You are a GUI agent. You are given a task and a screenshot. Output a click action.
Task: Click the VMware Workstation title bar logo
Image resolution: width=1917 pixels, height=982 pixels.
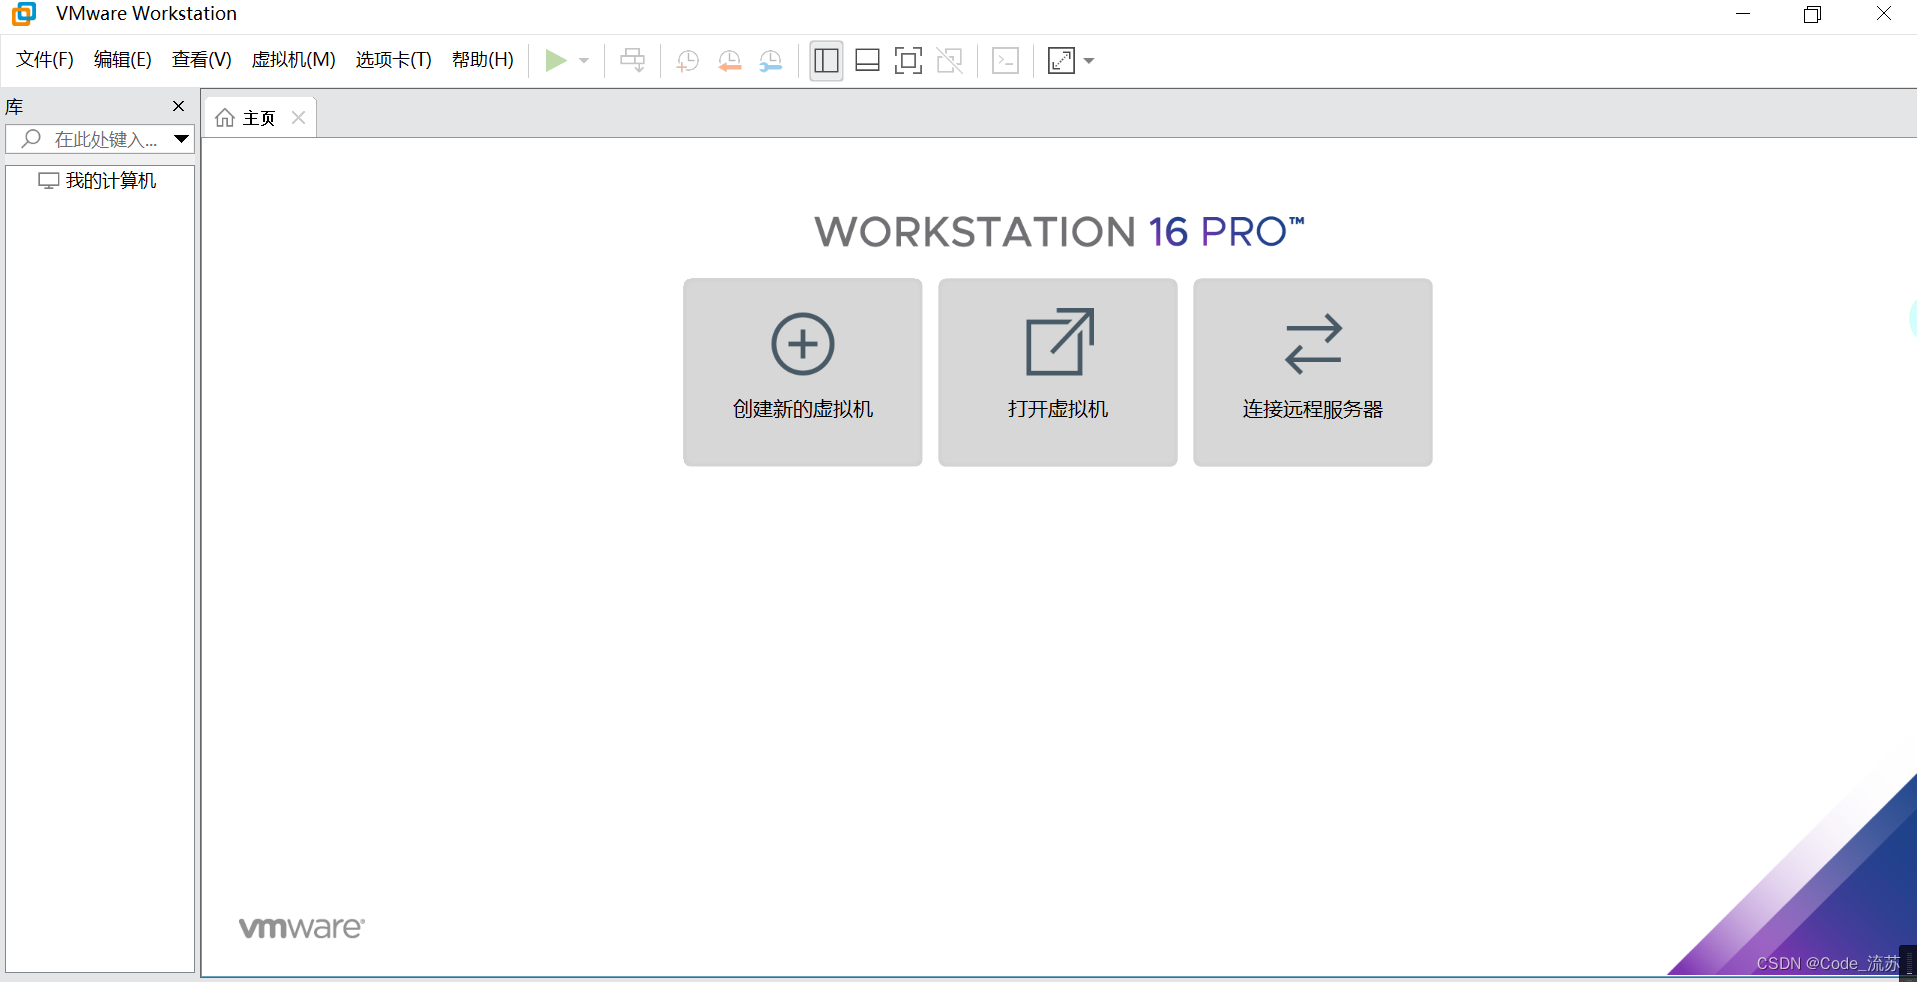(x=24, y=13)
